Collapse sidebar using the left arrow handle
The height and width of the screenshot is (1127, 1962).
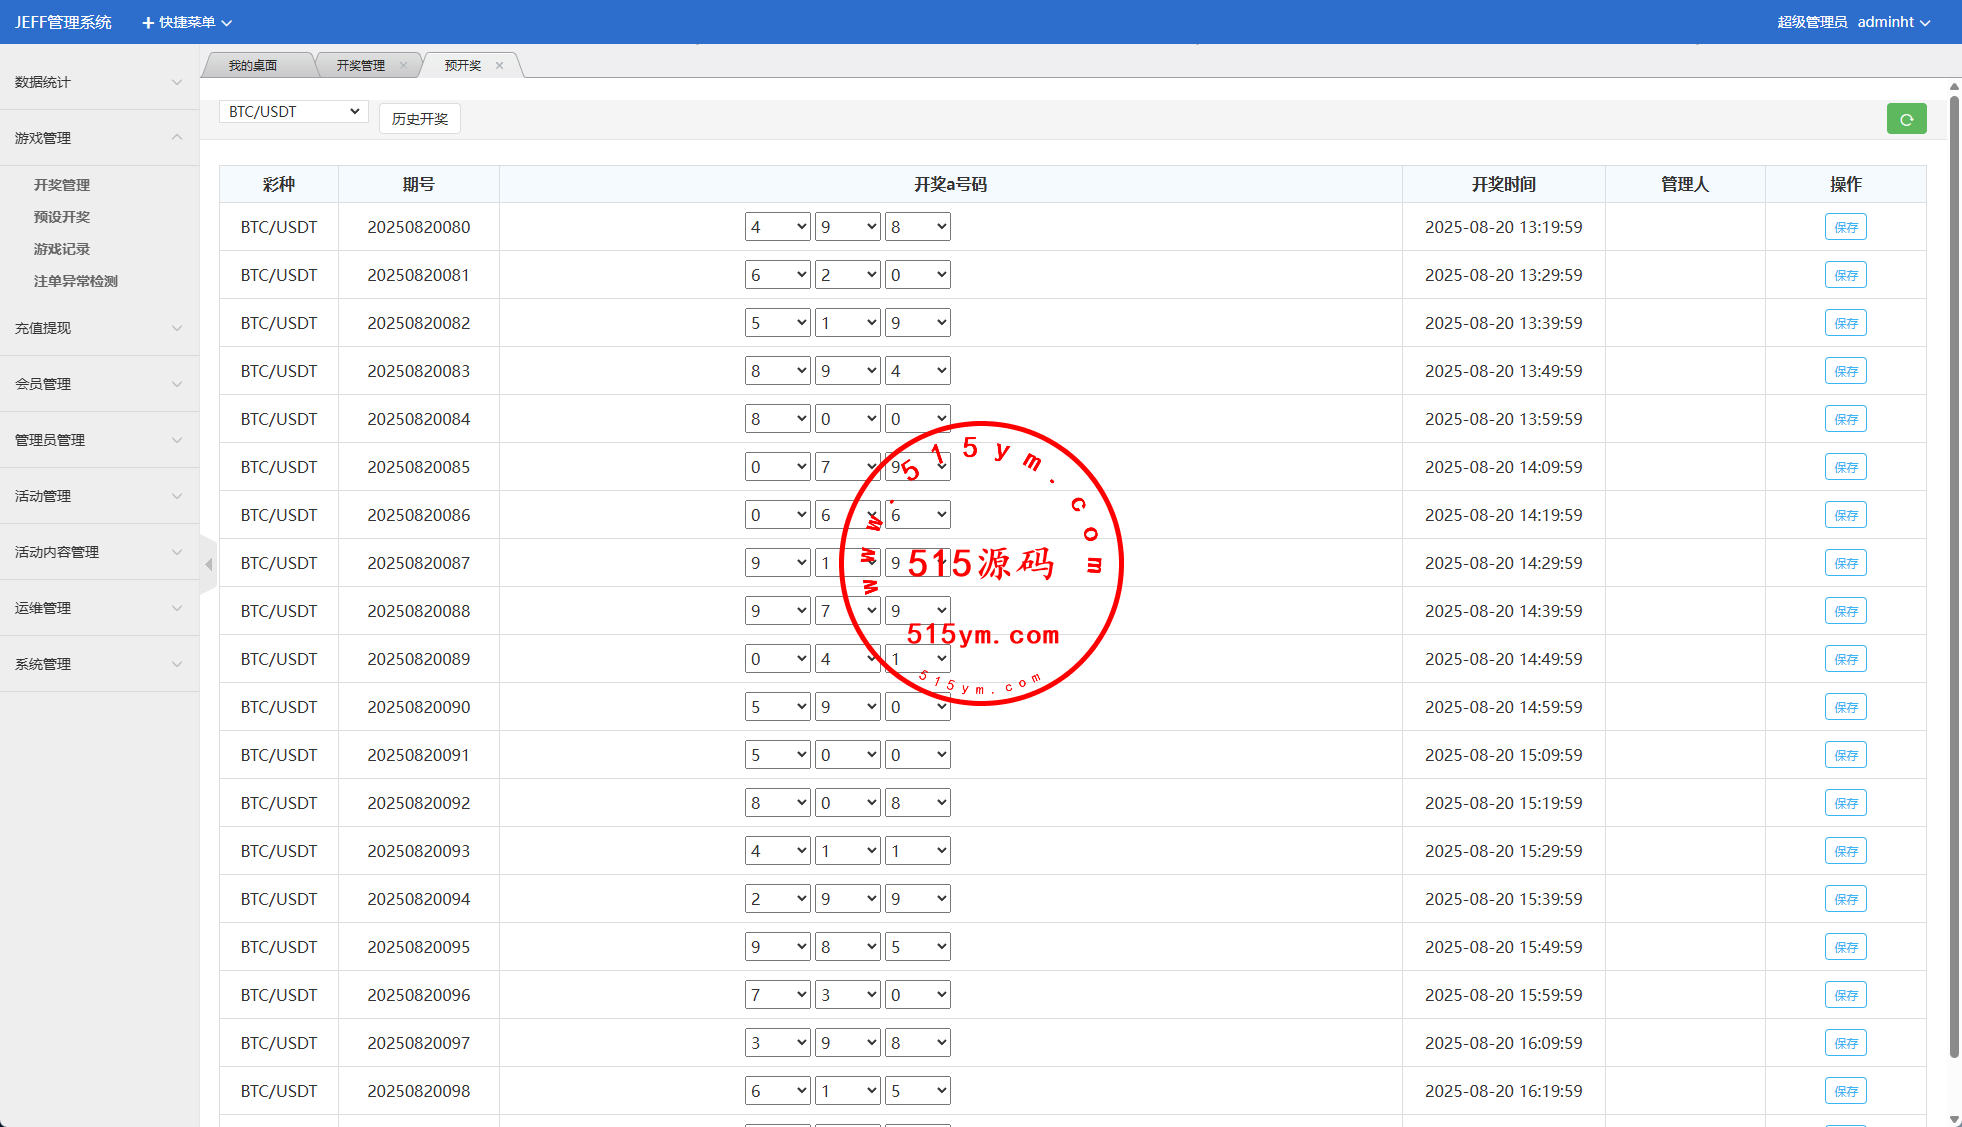pyautogui.click(x=209, y=565)
